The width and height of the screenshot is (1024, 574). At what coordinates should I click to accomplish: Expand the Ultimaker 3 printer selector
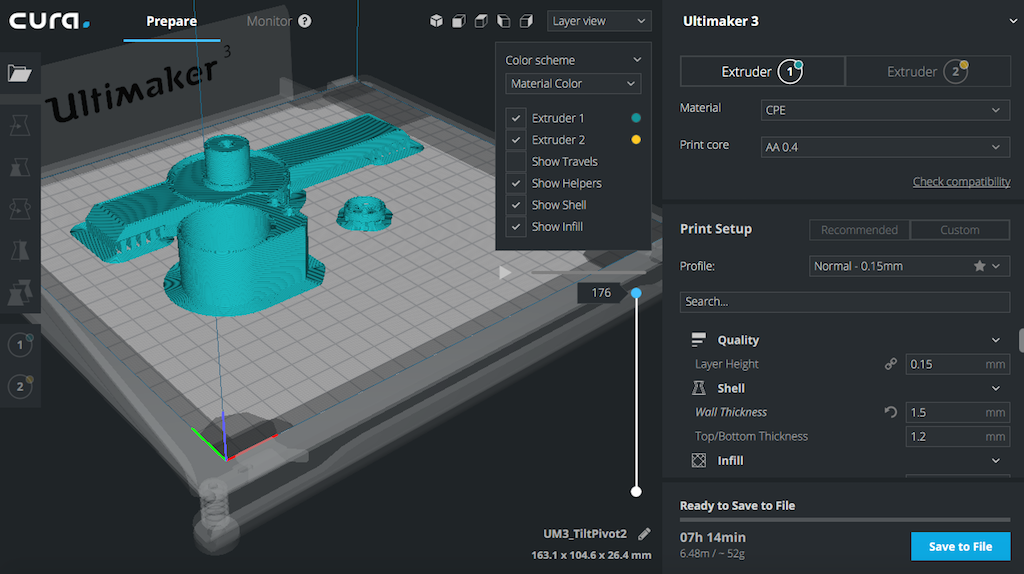1013,21
